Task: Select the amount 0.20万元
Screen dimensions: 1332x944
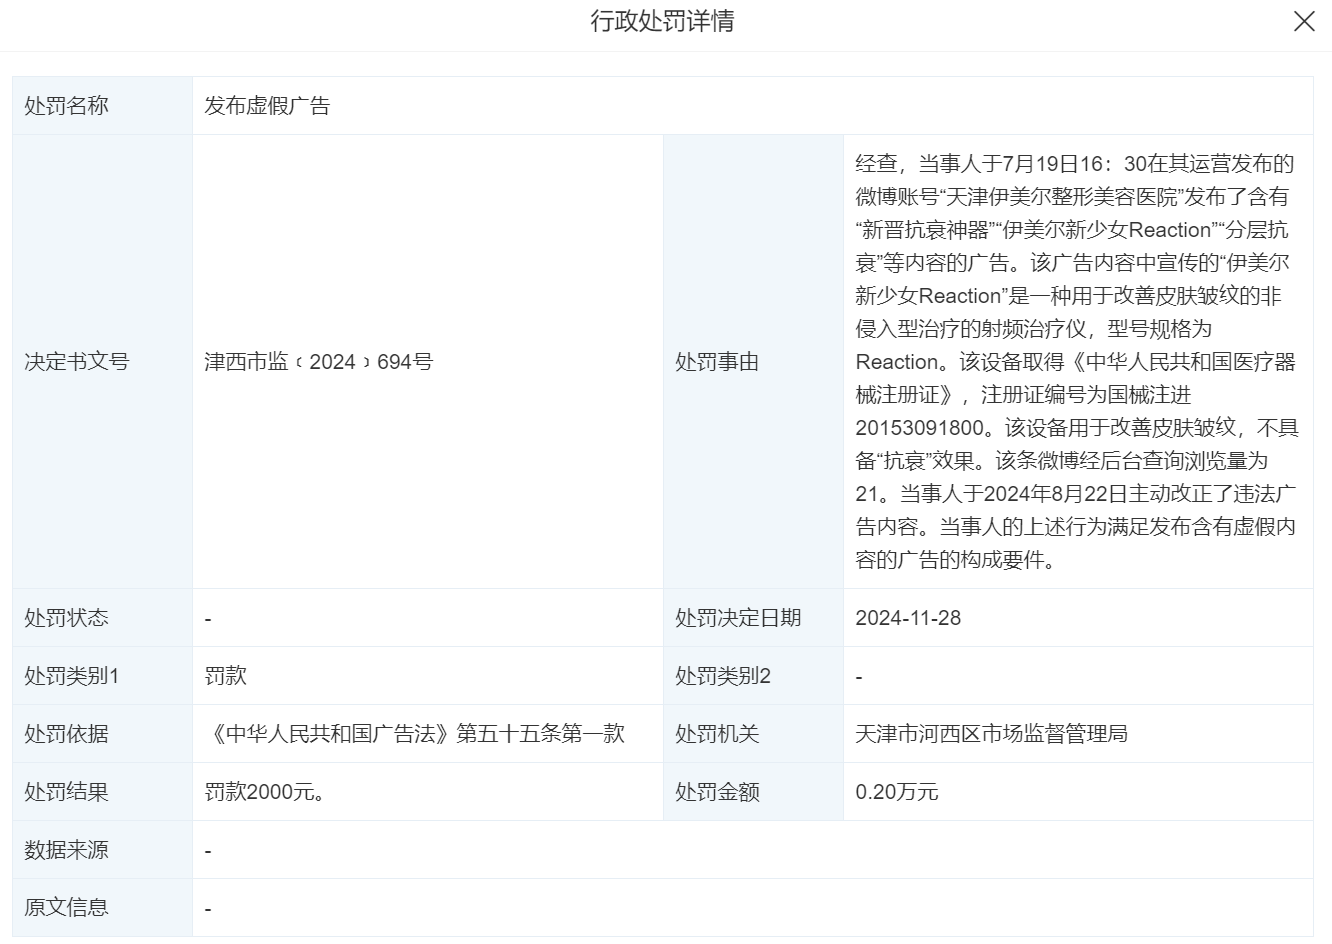Action: pyautogui.click(x=897, y=792)
